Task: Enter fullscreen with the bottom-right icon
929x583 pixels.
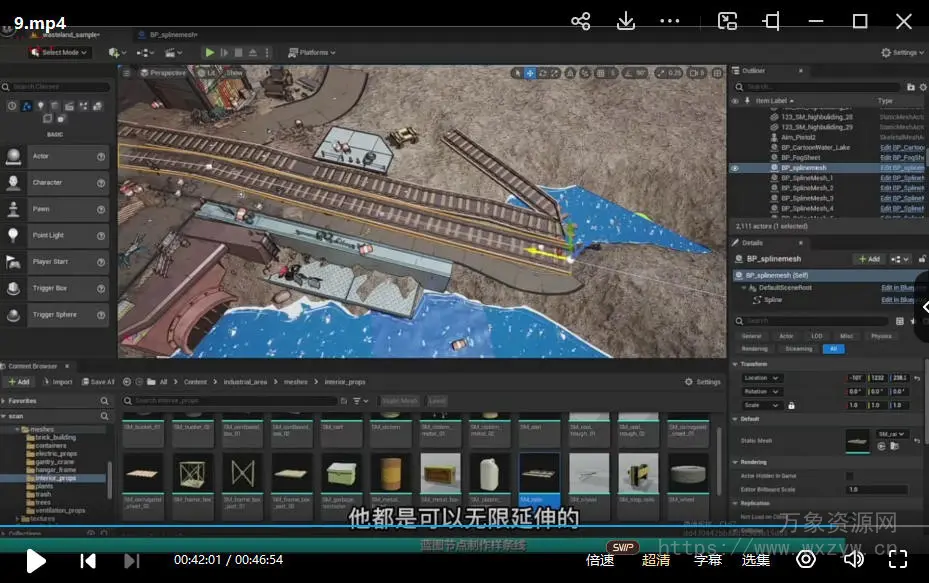Action: (x=898, y=560)
